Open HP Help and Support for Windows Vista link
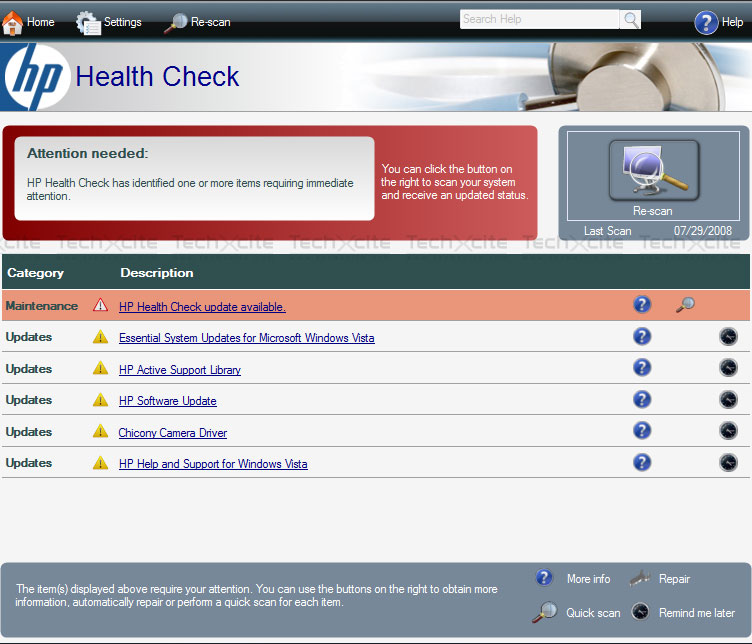752x644 pixels. pos(213,464)
